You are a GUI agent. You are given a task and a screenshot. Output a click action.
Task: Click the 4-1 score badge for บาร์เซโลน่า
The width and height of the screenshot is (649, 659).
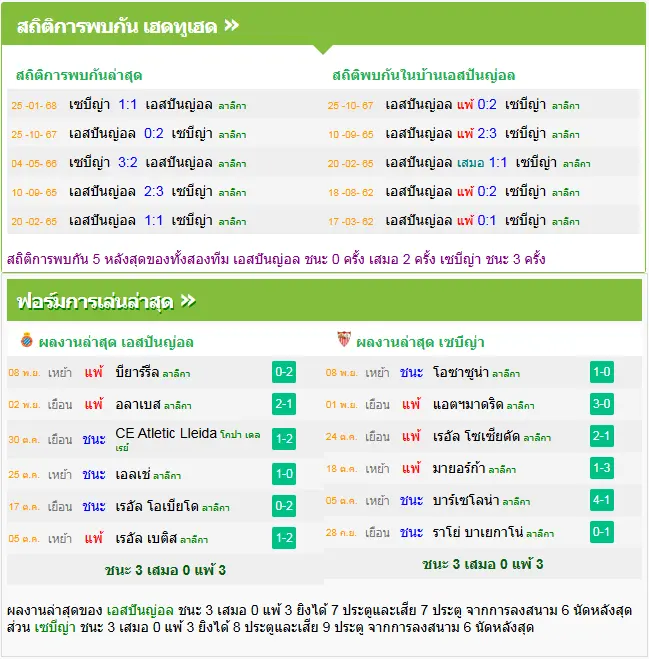point(602,500)
